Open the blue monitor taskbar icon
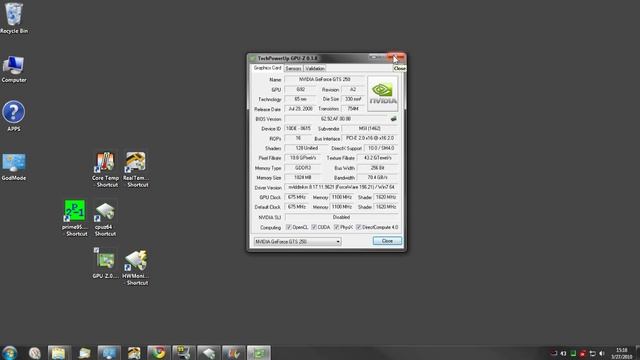Viewport: 640px width, 360px height. click(x=109, y=353)
